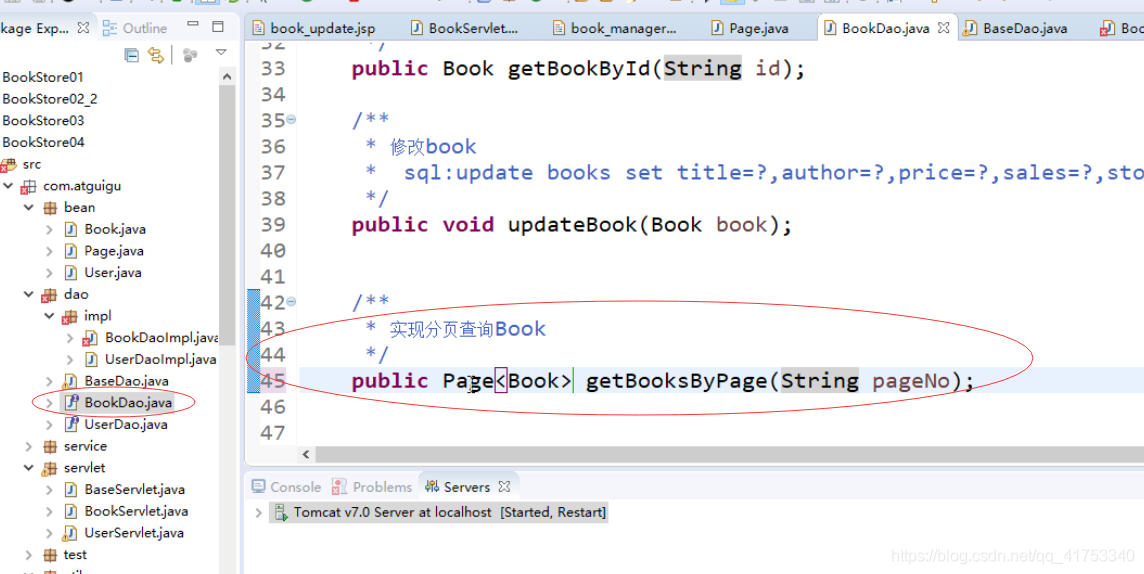Image resolution: width=1144 pixels, height=574 pixels.
Task: Select the BookStore04 project
Action: (x=42, y=142)
